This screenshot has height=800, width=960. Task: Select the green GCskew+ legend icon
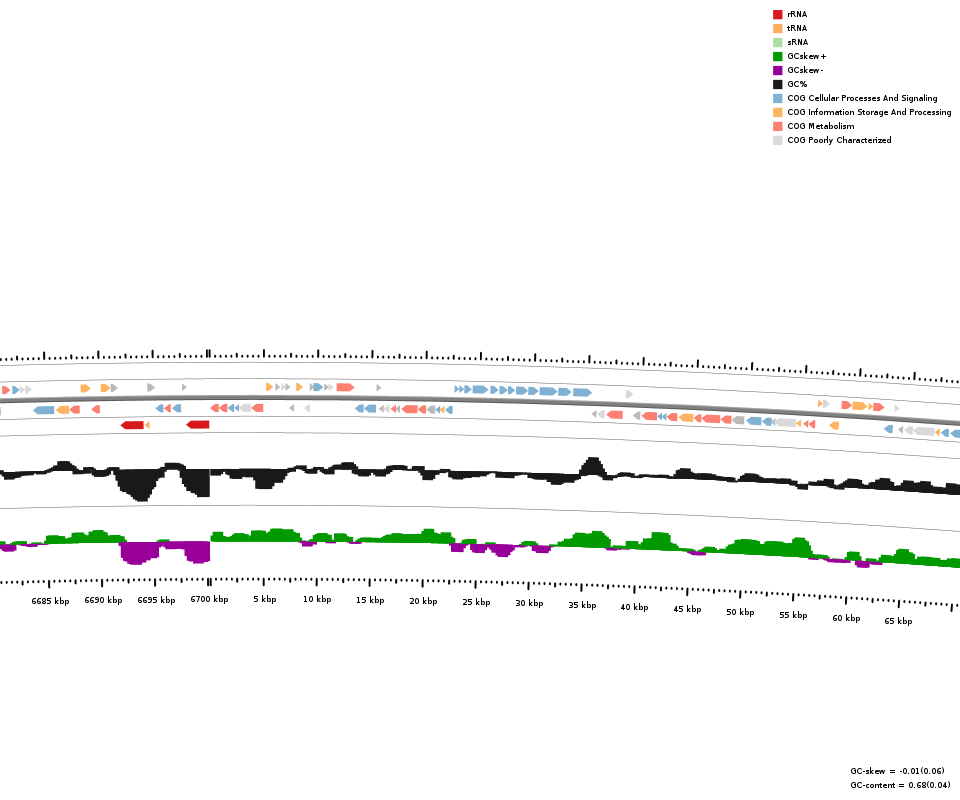pyautogui.click(x=777, y=56)
